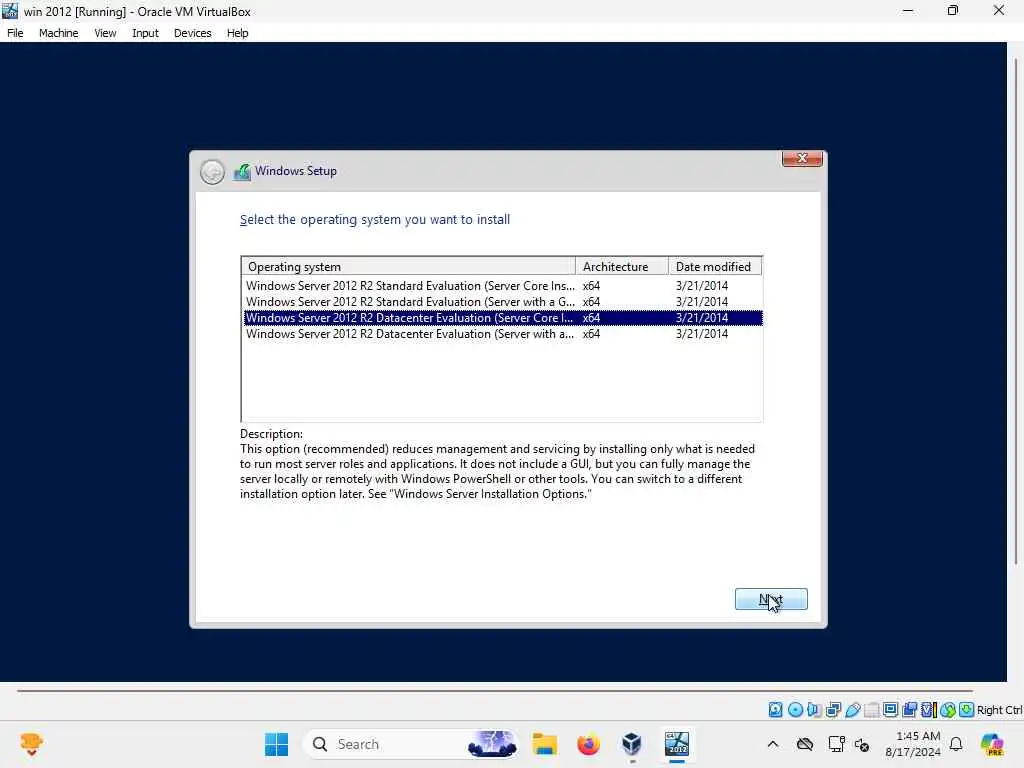This screenshot has height=768, width=1024.
Task: Click the Next button
Action: coord(771,599)
